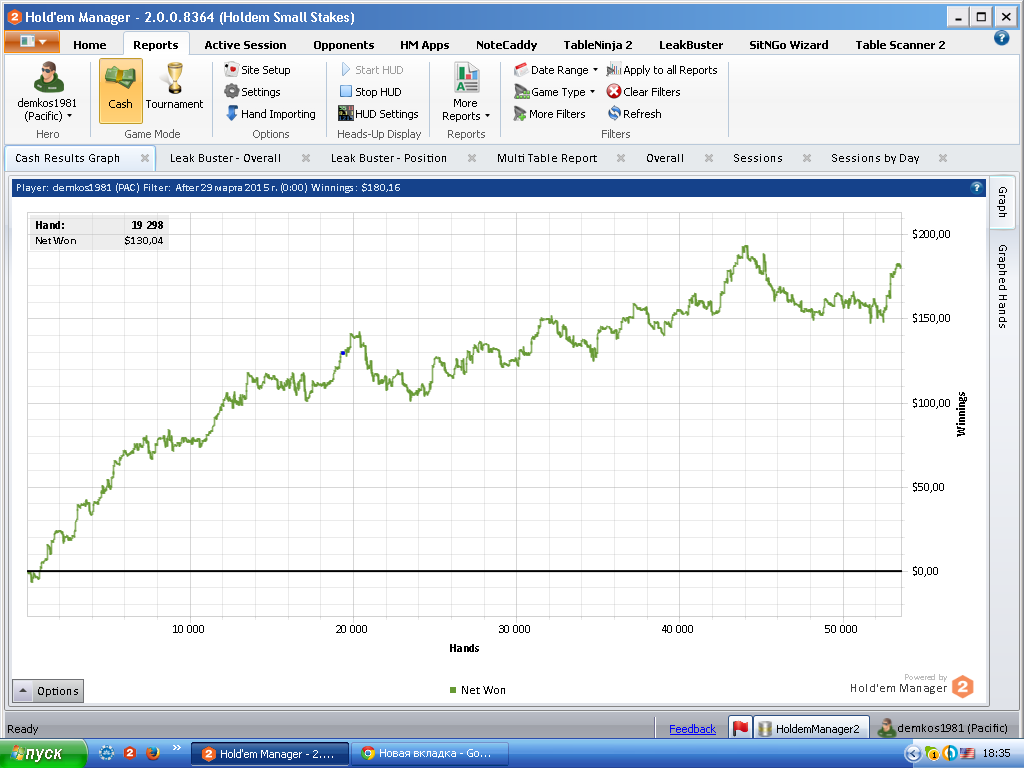The image size is (1024, 768).
Task: Close the Cash Results Graph tab
Action: pos(145,158)
